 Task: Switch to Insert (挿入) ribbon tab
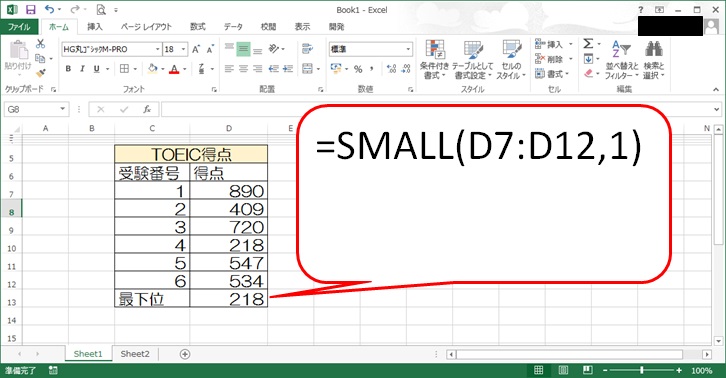(x=95, y=27)
